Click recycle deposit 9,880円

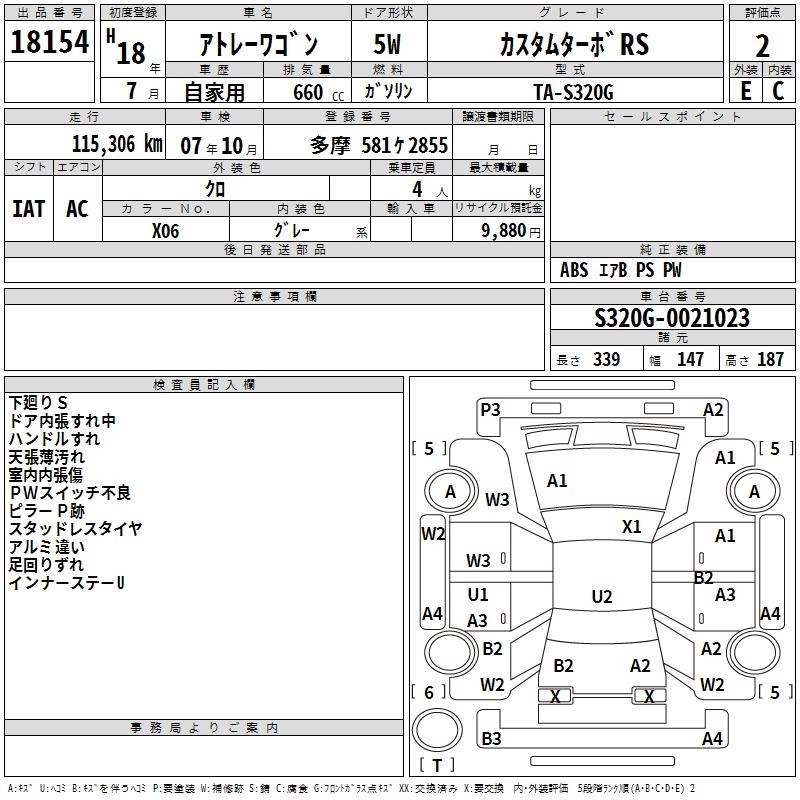coord(511,231)
